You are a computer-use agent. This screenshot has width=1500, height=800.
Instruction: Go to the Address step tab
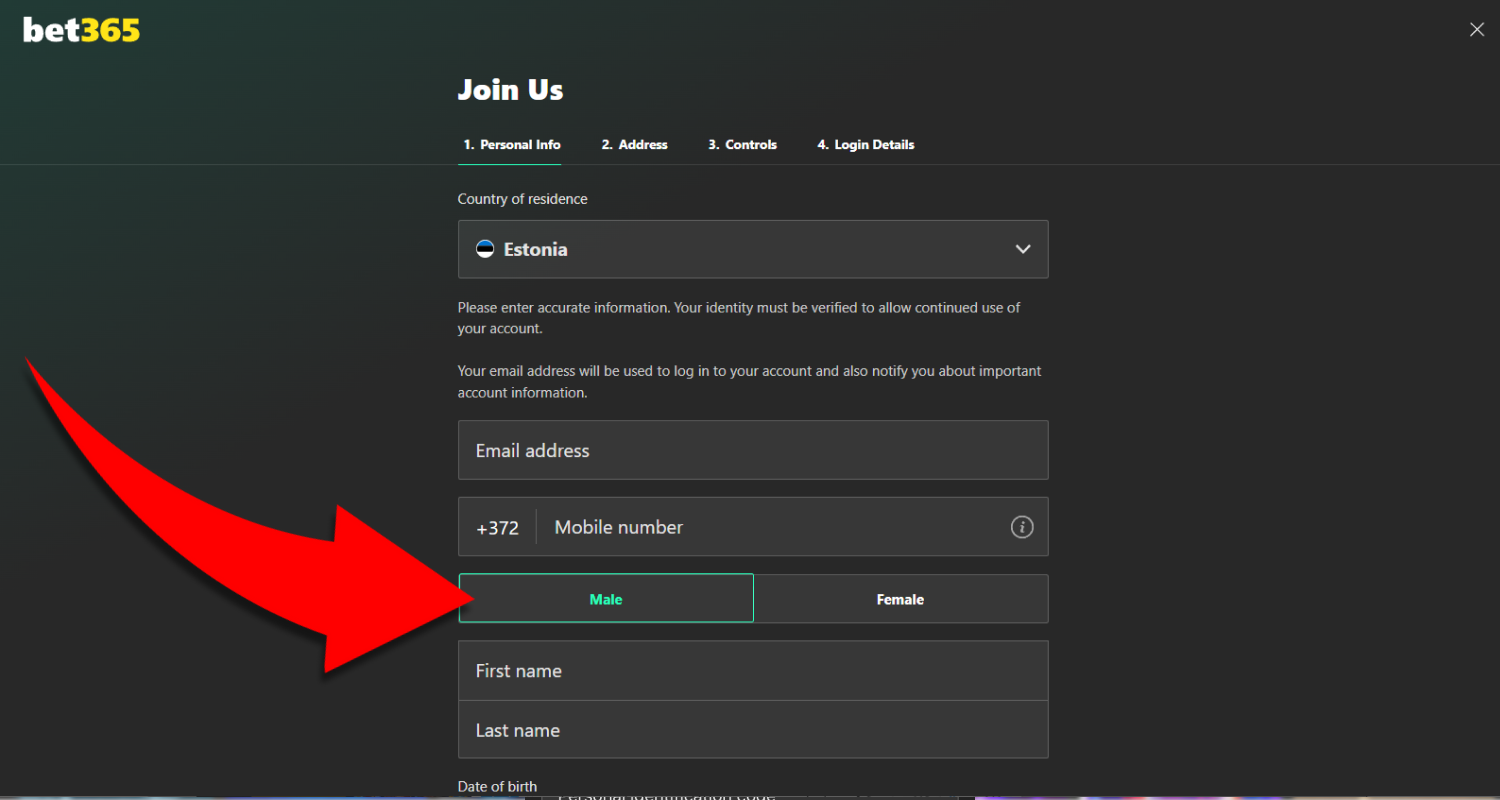[634, 145]
